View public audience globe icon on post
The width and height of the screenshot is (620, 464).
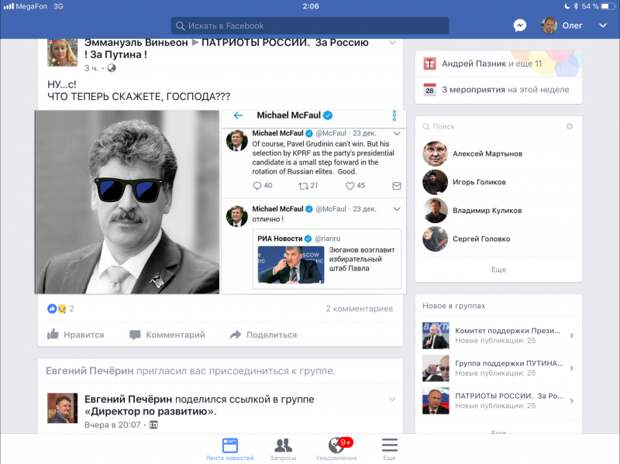click(112, 68)
